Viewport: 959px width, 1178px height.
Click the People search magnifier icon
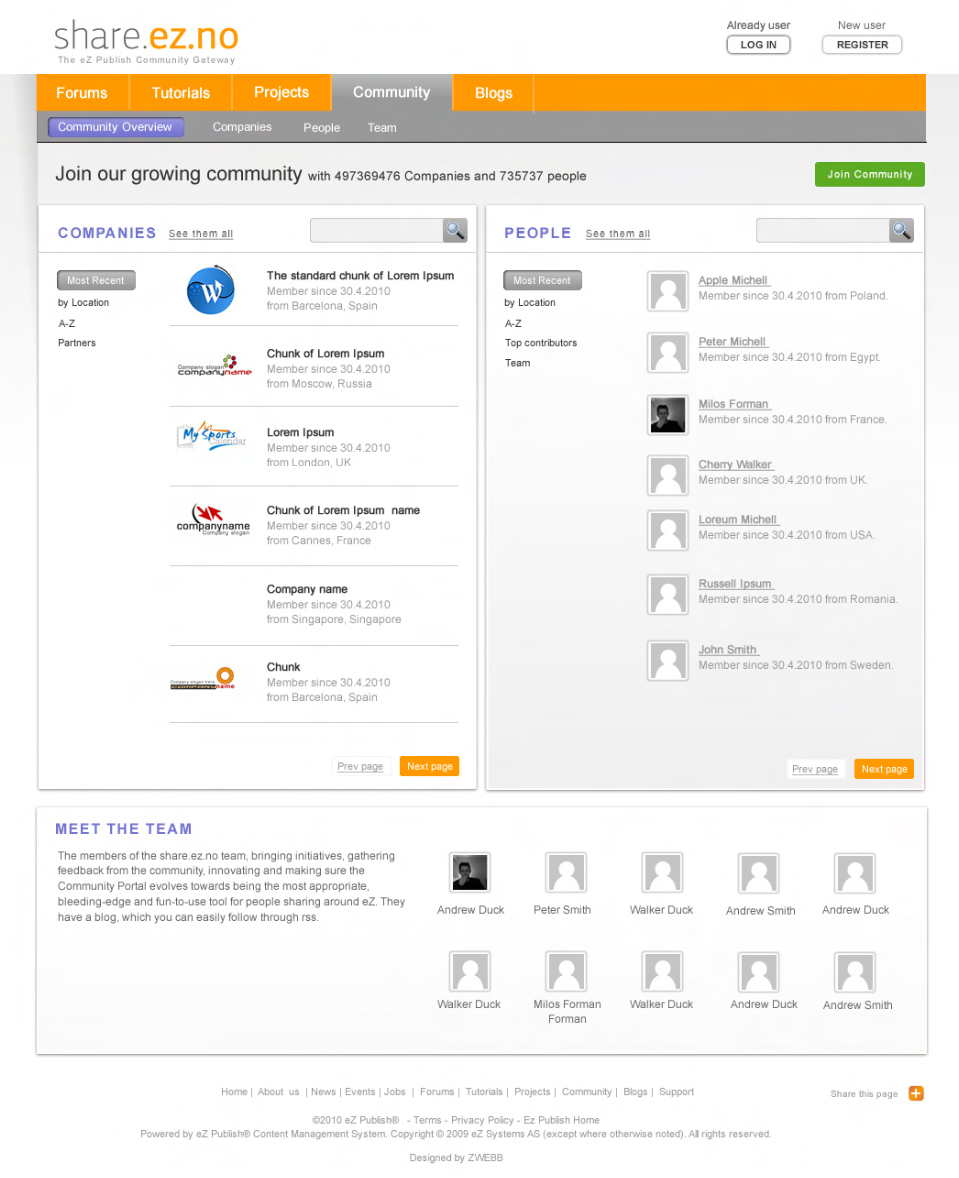tap(901, 231)
